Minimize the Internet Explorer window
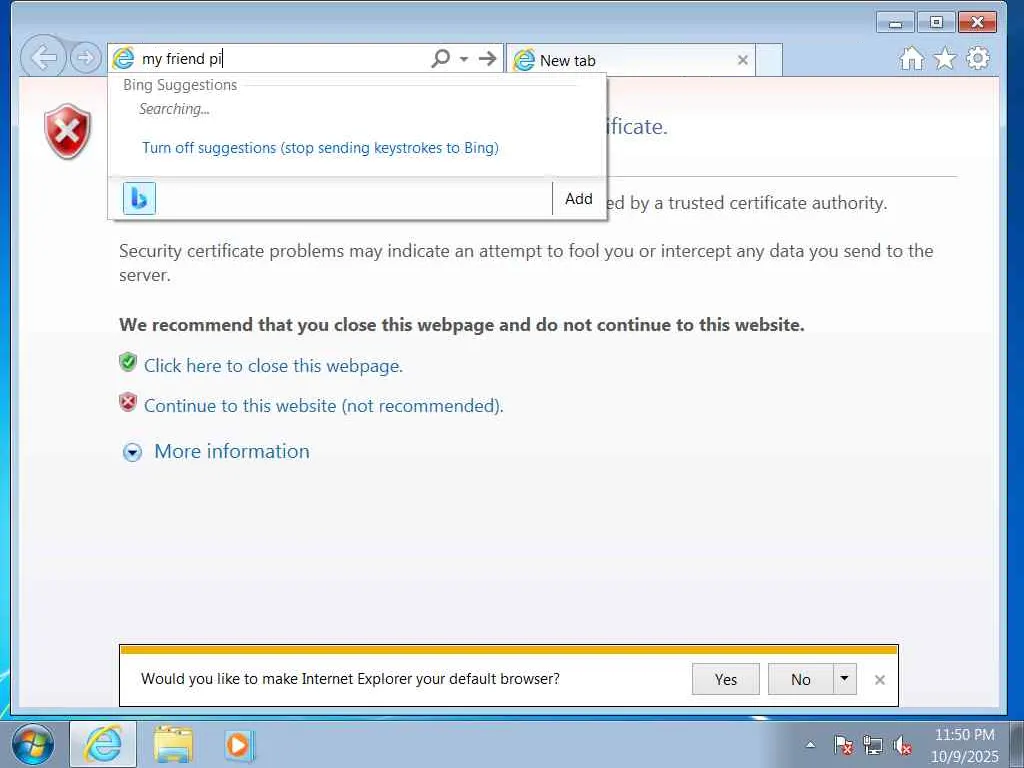Screen dimensions: 1024x768 click(x=895, y=23)
